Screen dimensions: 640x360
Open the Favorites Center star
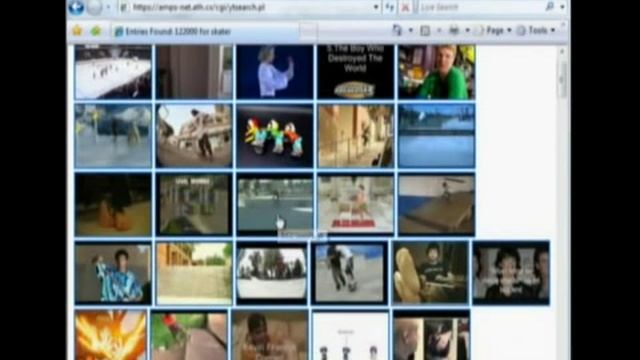click(x=77, y=31)
